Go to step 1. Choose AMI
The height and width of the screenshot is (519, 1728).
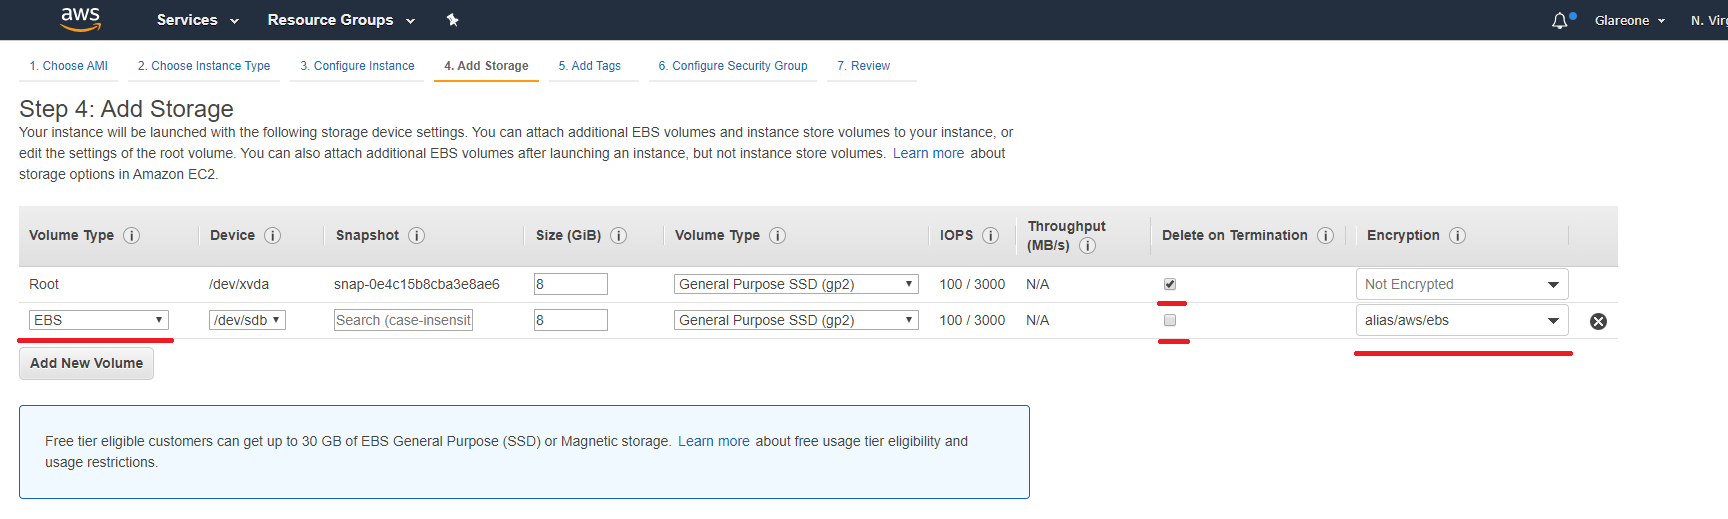click(x=68, y=66)
